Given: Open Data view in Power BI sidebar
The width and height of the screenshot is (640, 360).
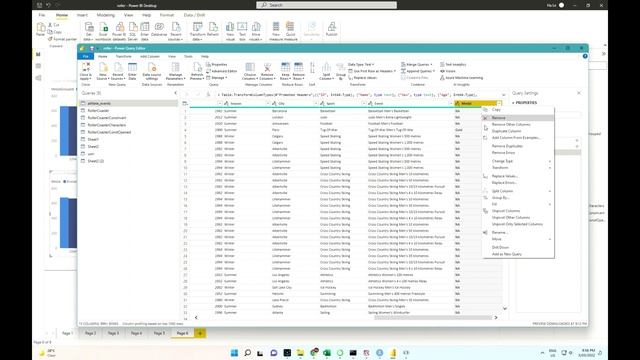Looking at the screenshot, I should (x=38, y=66).
